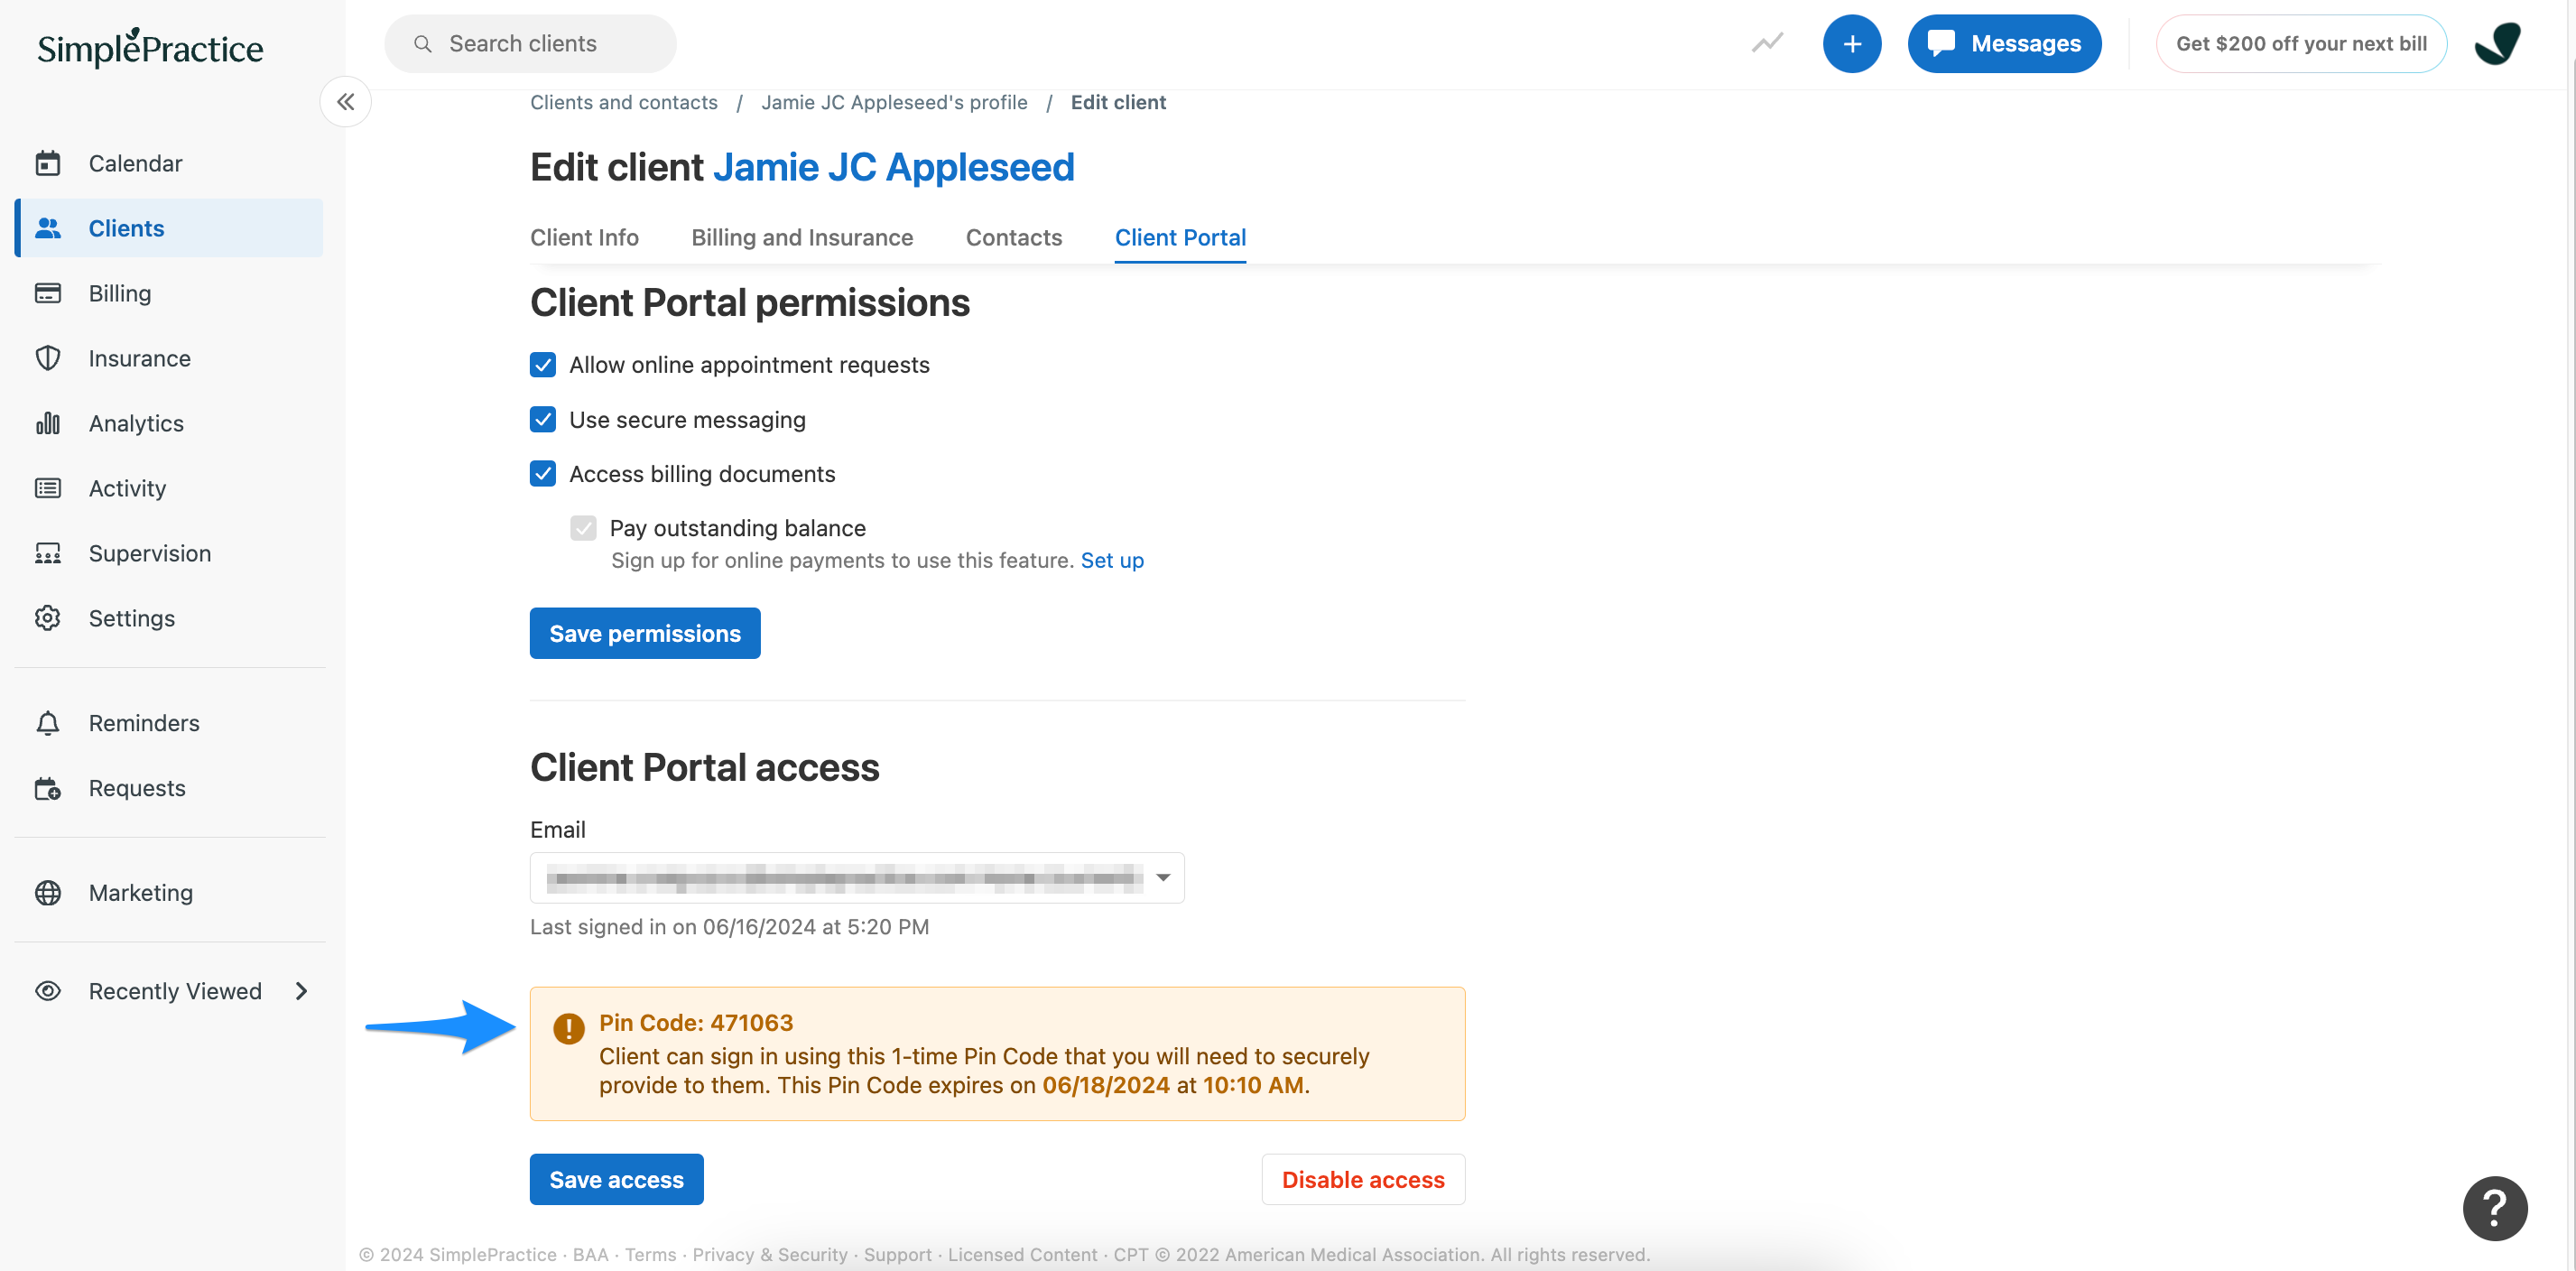Open Calendar from the sidebar
Image resolution: width=2576 pixels, height=1271 pixels.
point(169,163)
